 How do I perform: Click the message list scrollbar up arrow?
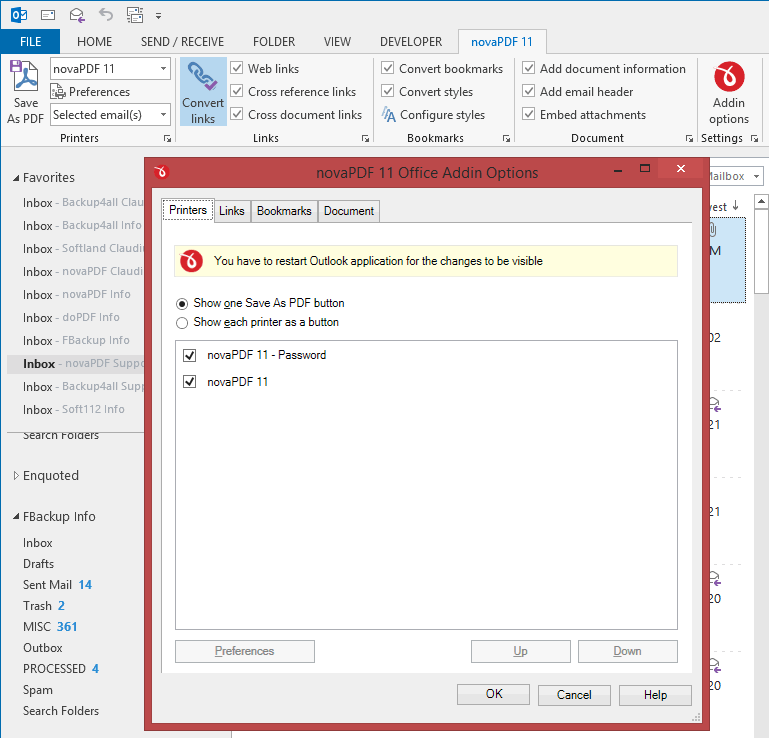pos(761,201)
